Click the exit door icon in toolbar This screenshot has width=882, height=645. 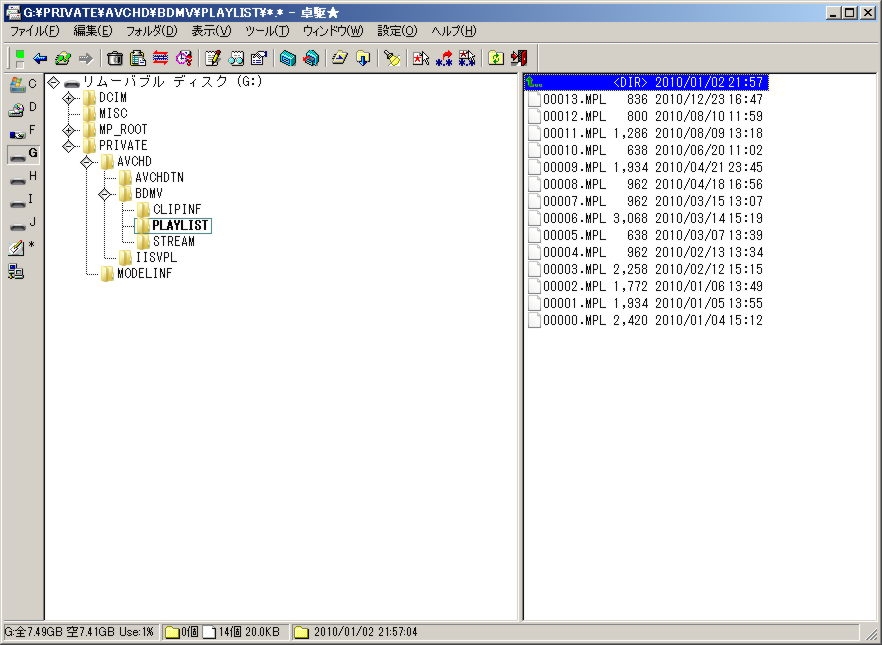(x=518, y=58)
